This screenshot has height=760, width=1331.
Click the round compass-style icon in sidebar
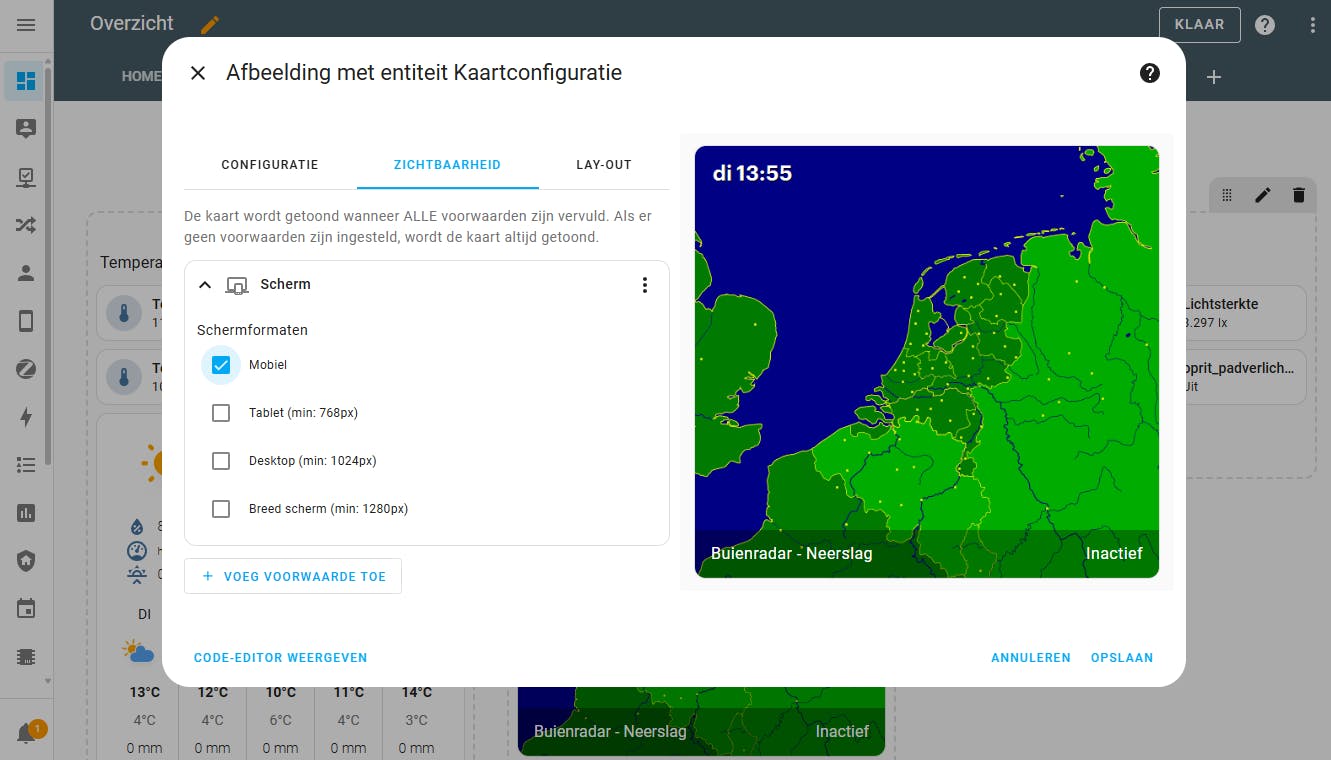click(x=26, y=369)
